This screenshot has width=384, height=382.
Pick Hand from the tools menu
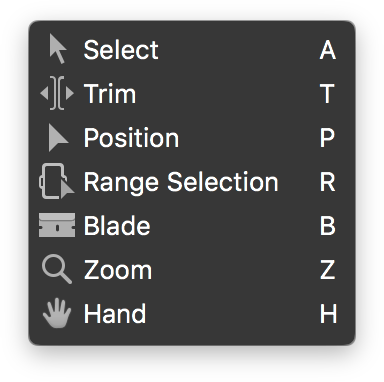point(192,314)
